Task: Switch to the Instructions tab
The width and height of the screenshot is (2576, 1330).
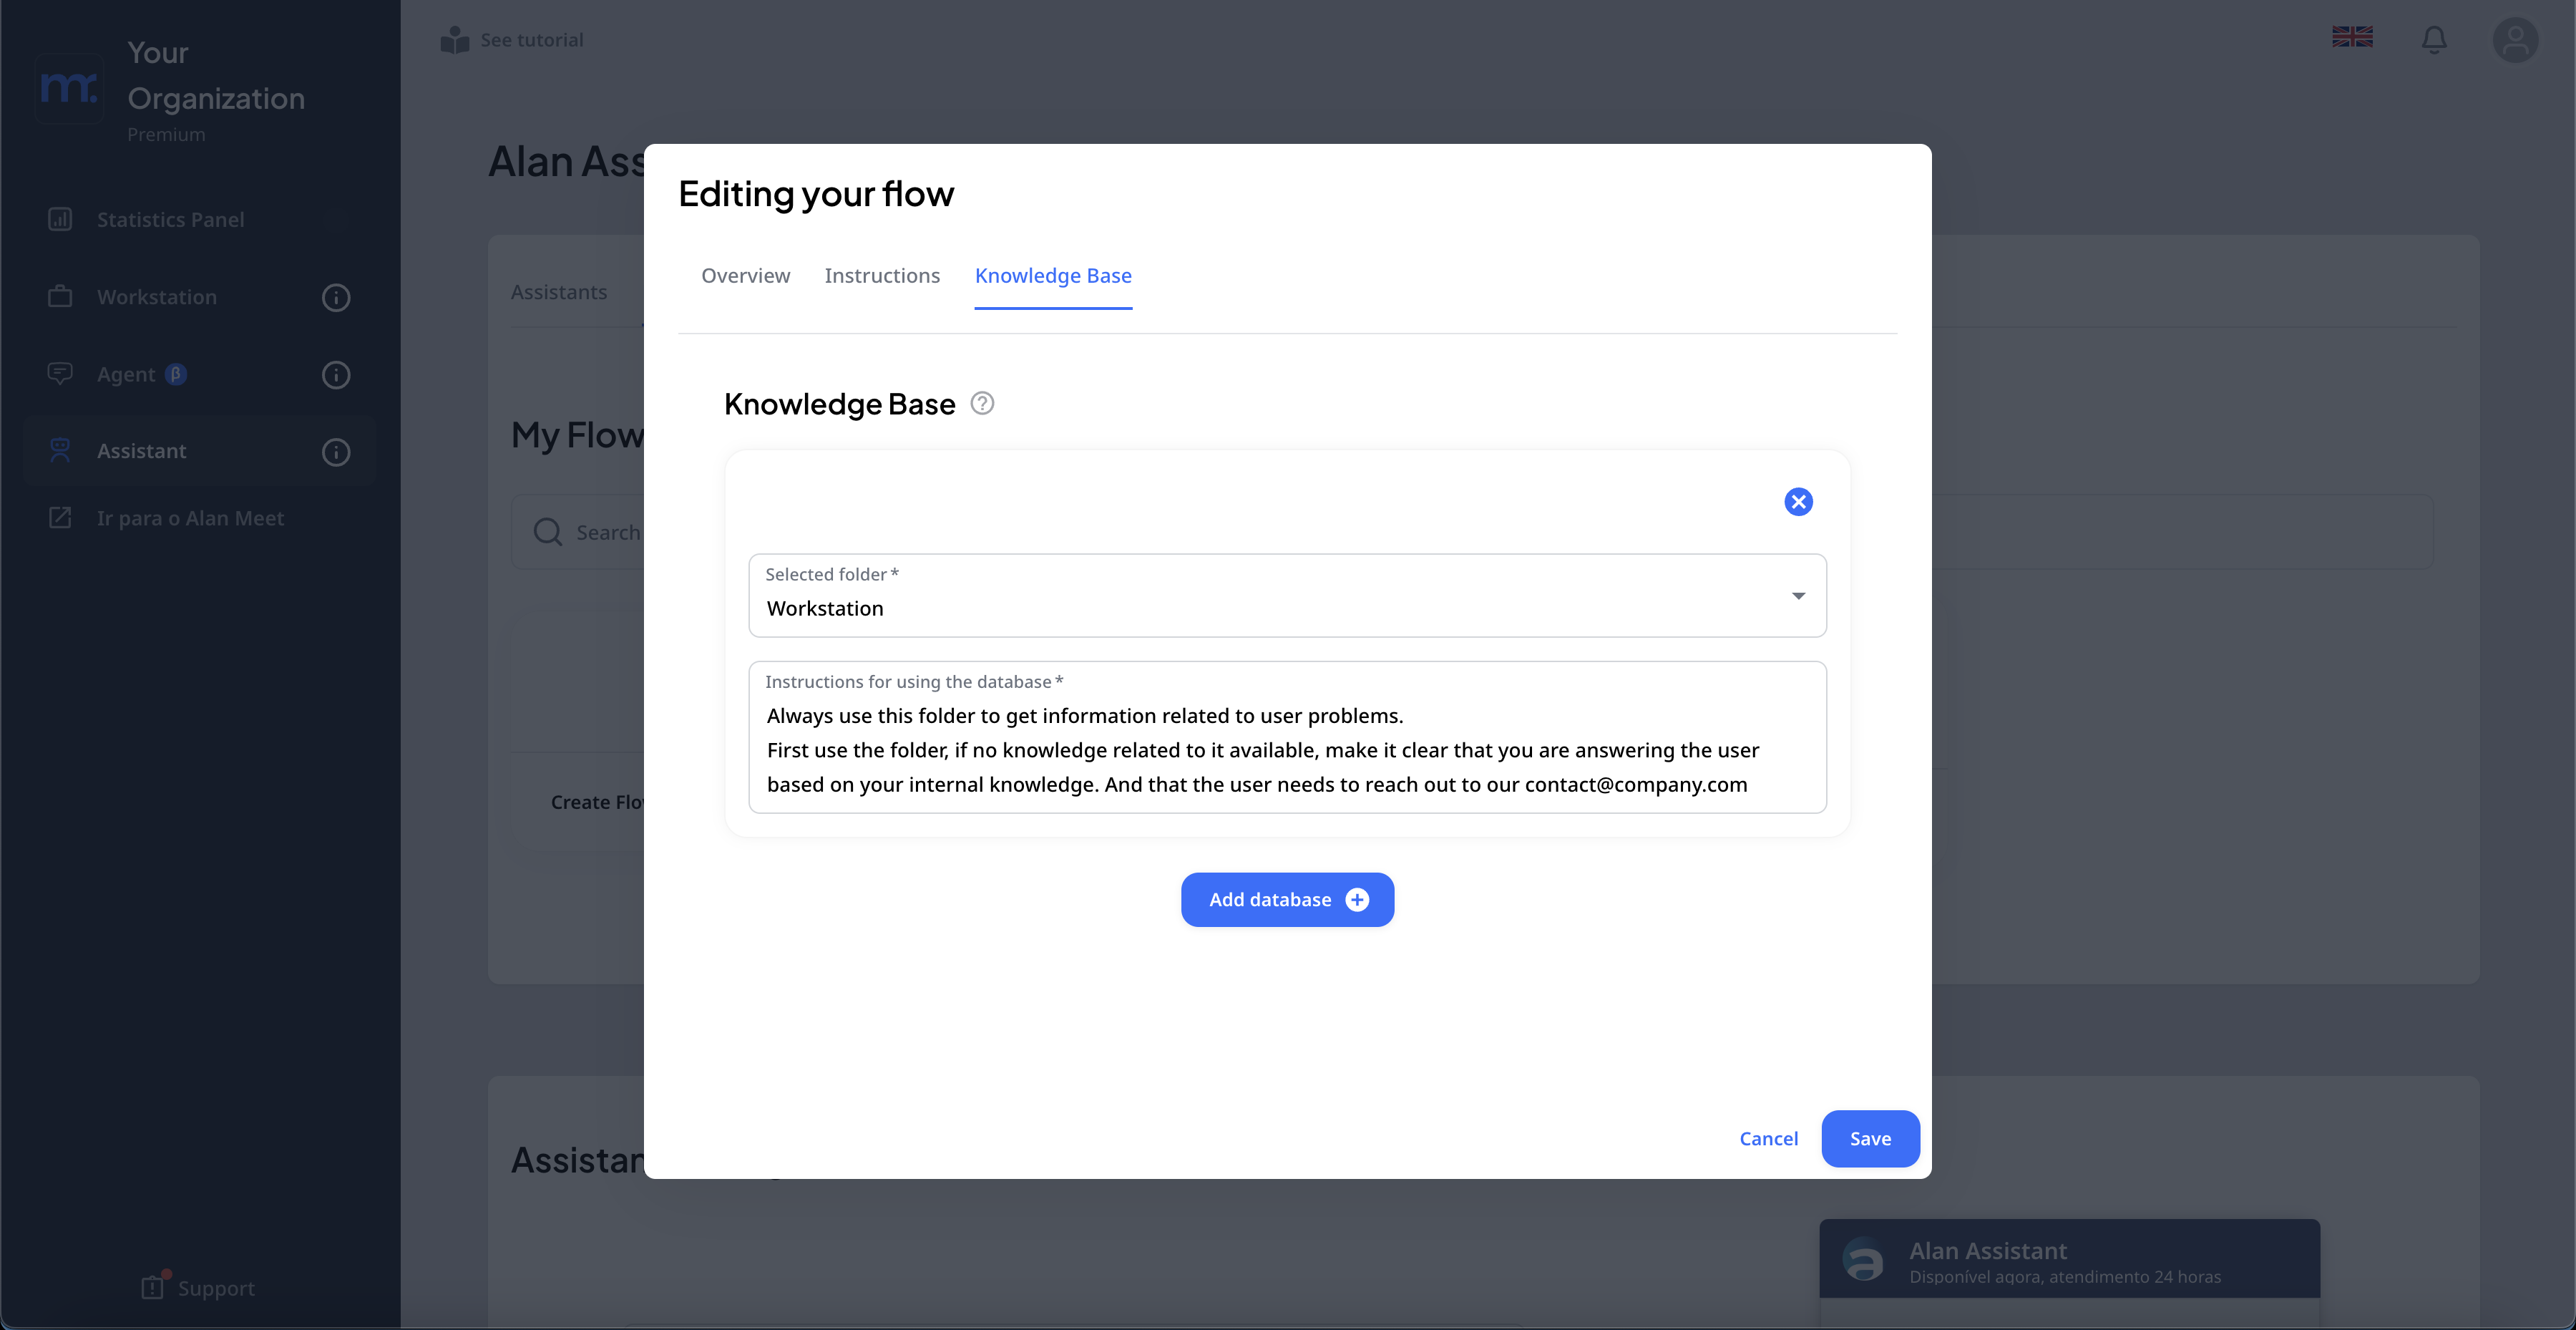Action: [x=881, y=275]
